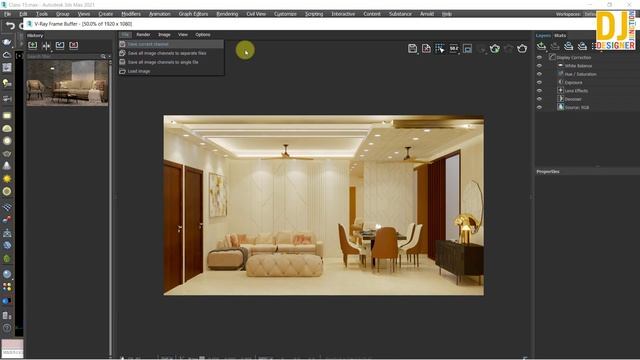Click Save current channel toolbar icon
640x360 pixels.
412,49
